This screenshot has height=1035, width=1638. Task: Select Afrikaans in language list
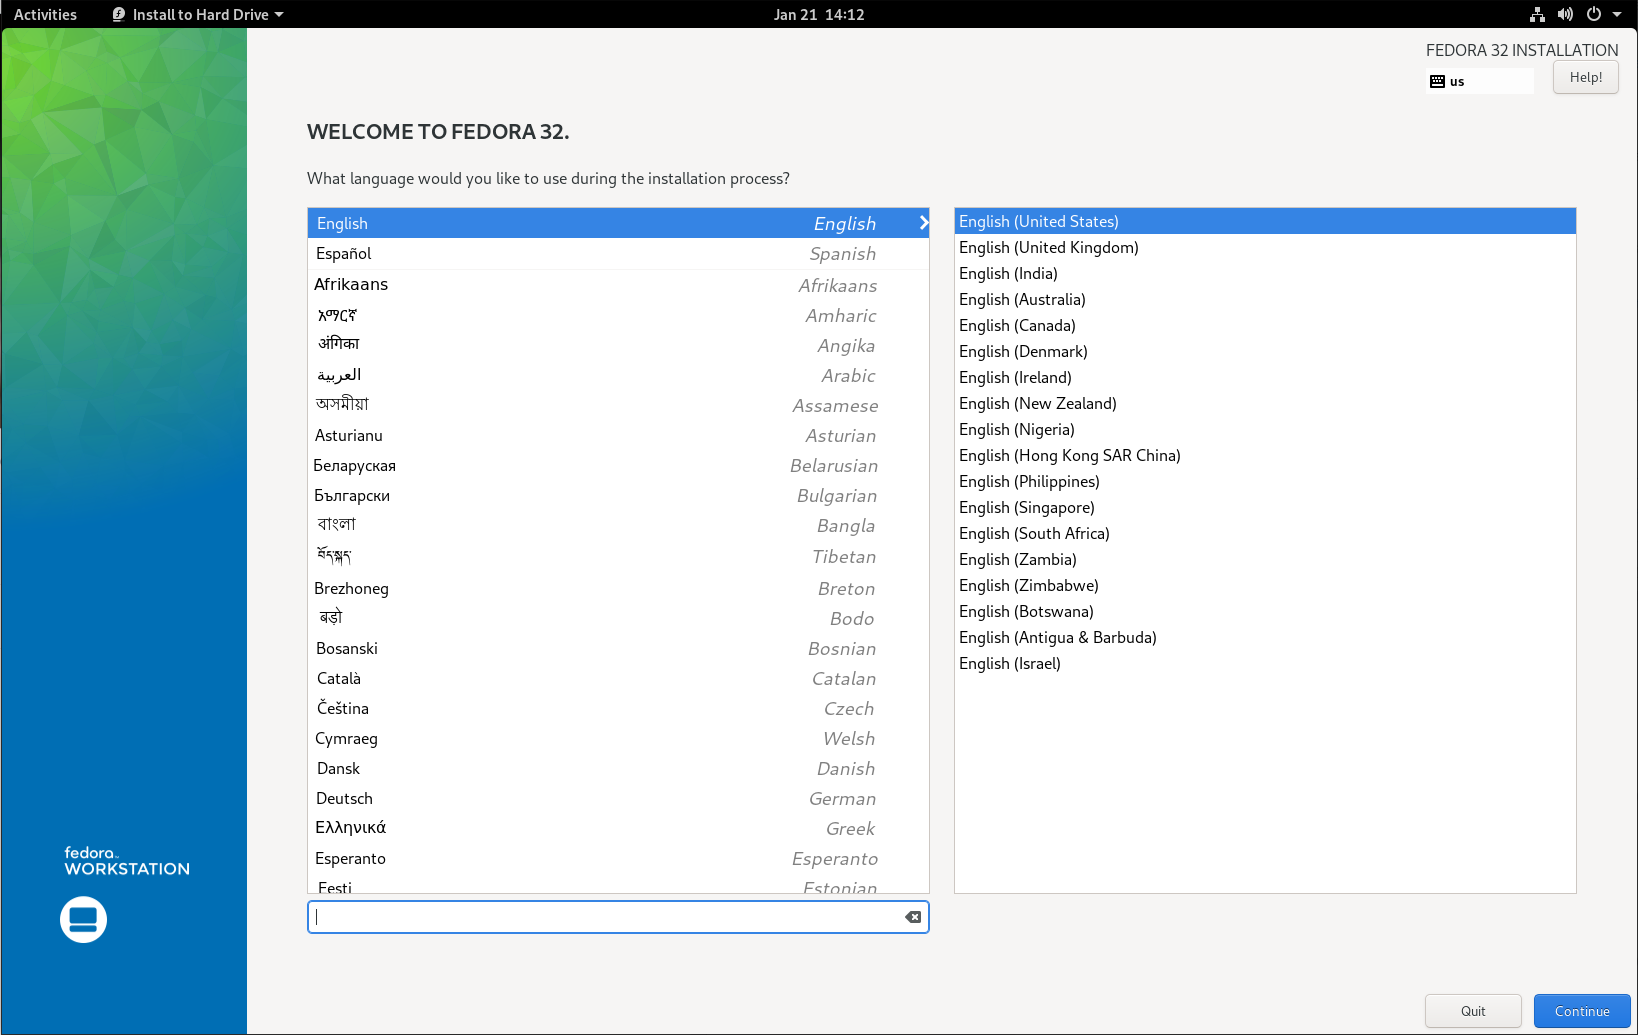tap(618, 285)
